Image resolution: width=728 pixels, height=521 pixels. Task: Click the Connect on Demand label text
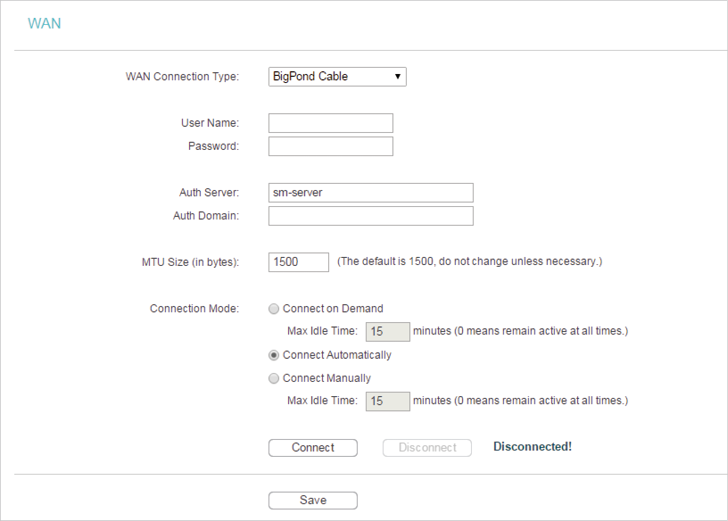click(333, 309)
